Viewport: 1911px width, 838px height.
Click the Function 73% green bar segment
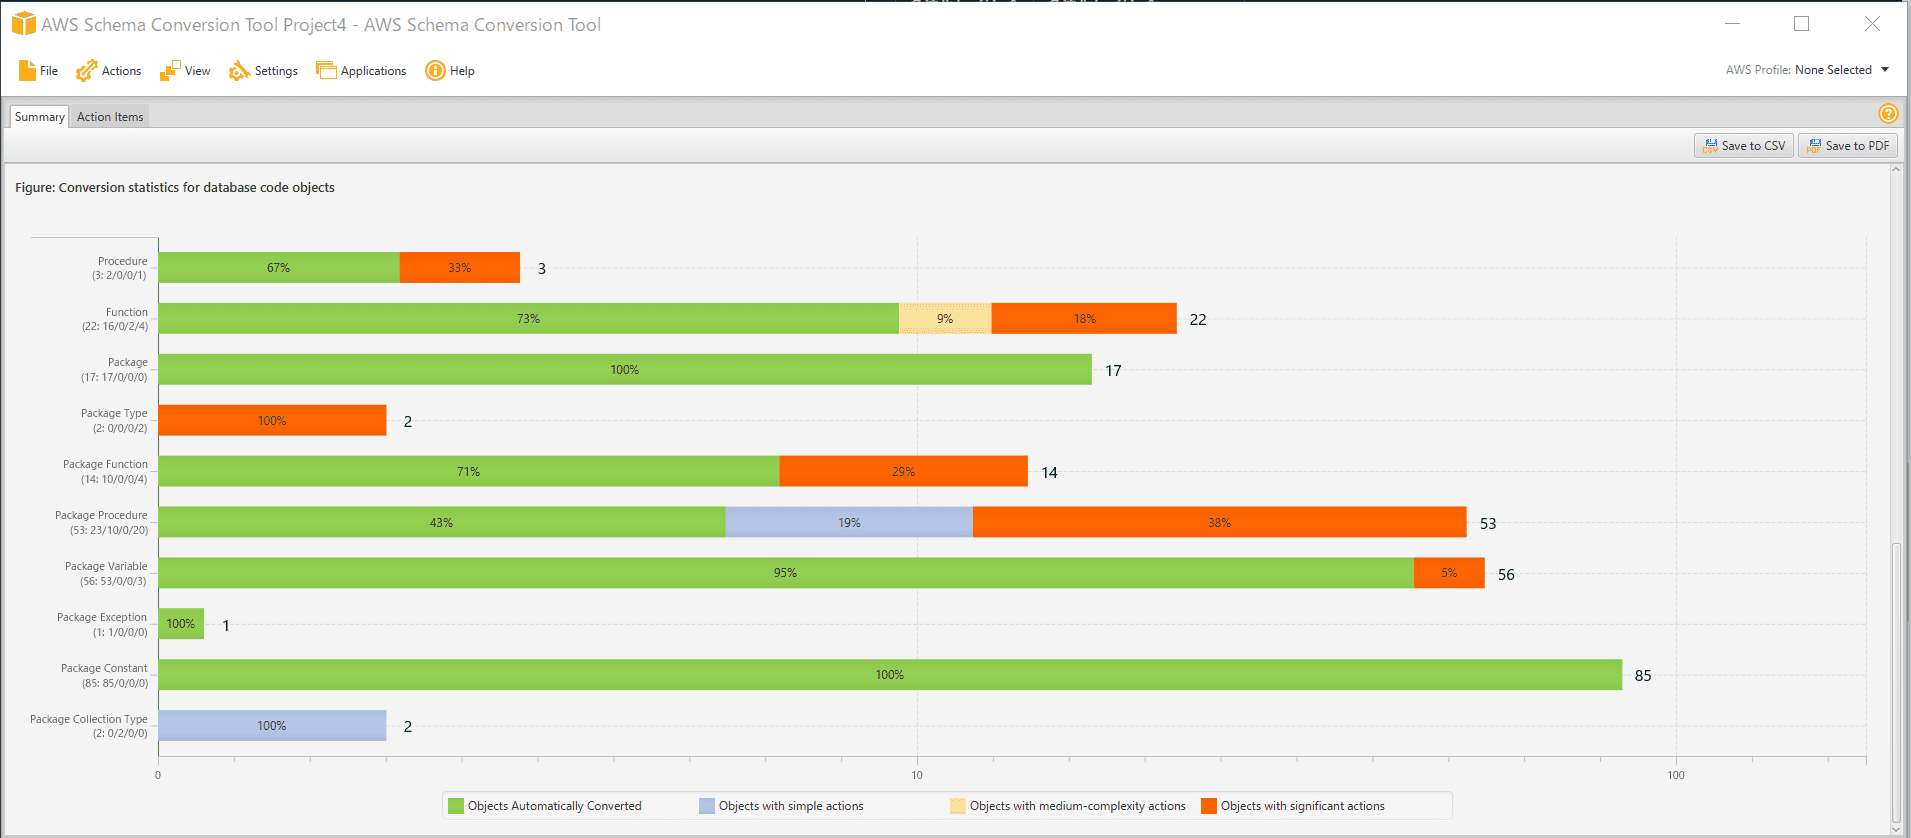pos(529,319)
